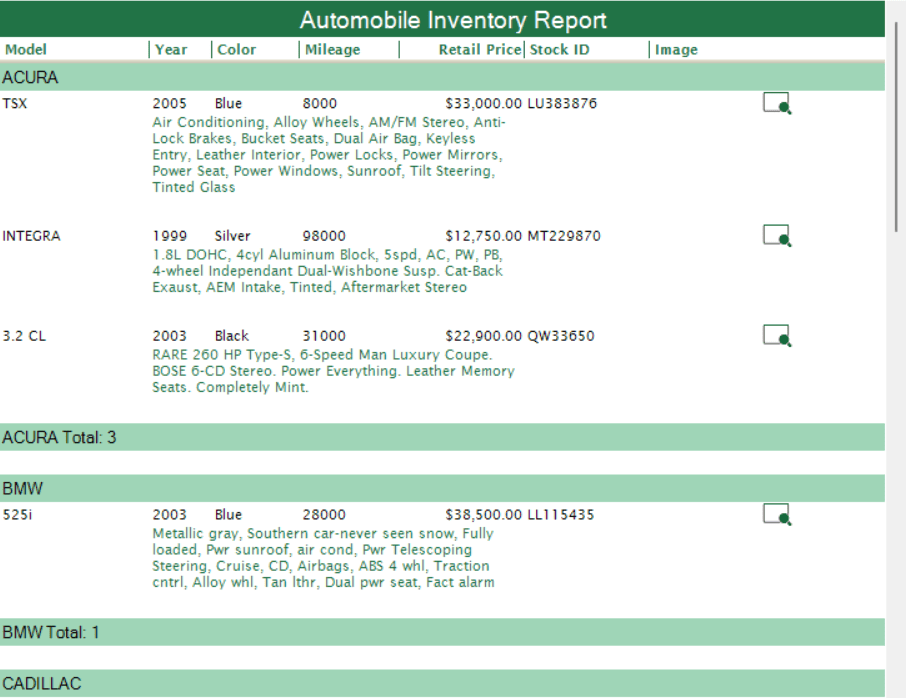Click the Silver color cell
The height and width of the screenshot is (698, 906).
click(232, 236)
